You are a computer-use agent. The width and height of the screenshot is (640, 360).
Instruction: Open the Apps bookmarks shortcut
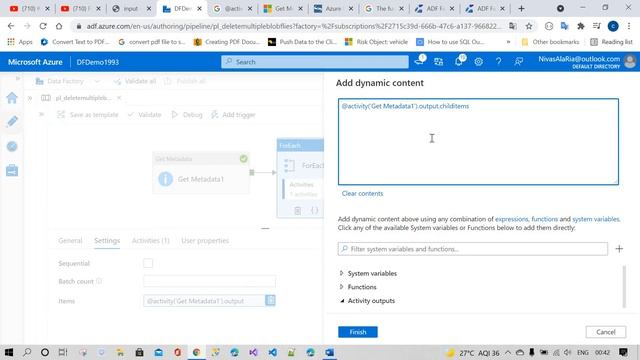[20, 42]
